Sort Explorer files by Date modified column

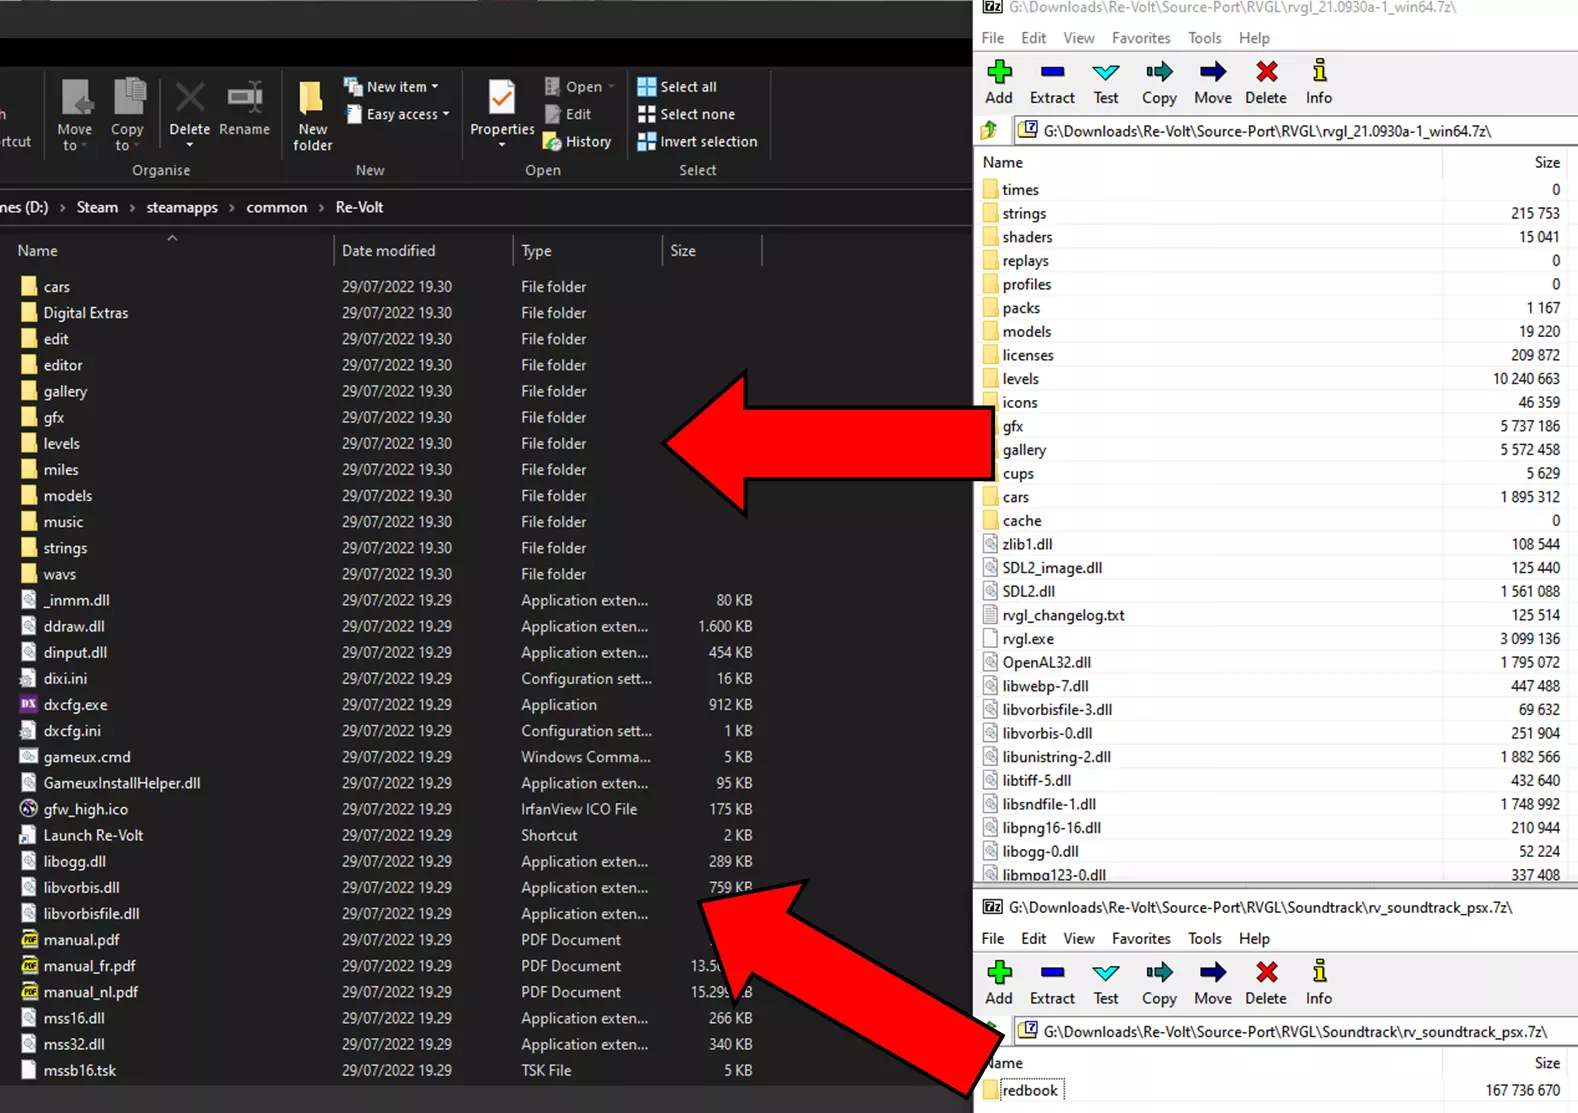[x=388, y=251]
